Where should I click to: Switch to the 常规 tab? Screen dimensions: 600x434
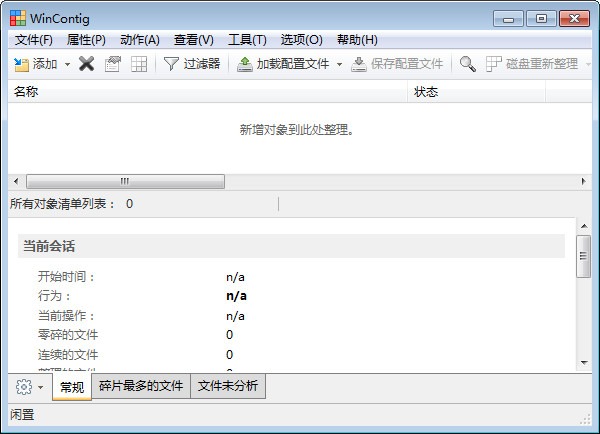coord(72,387)
